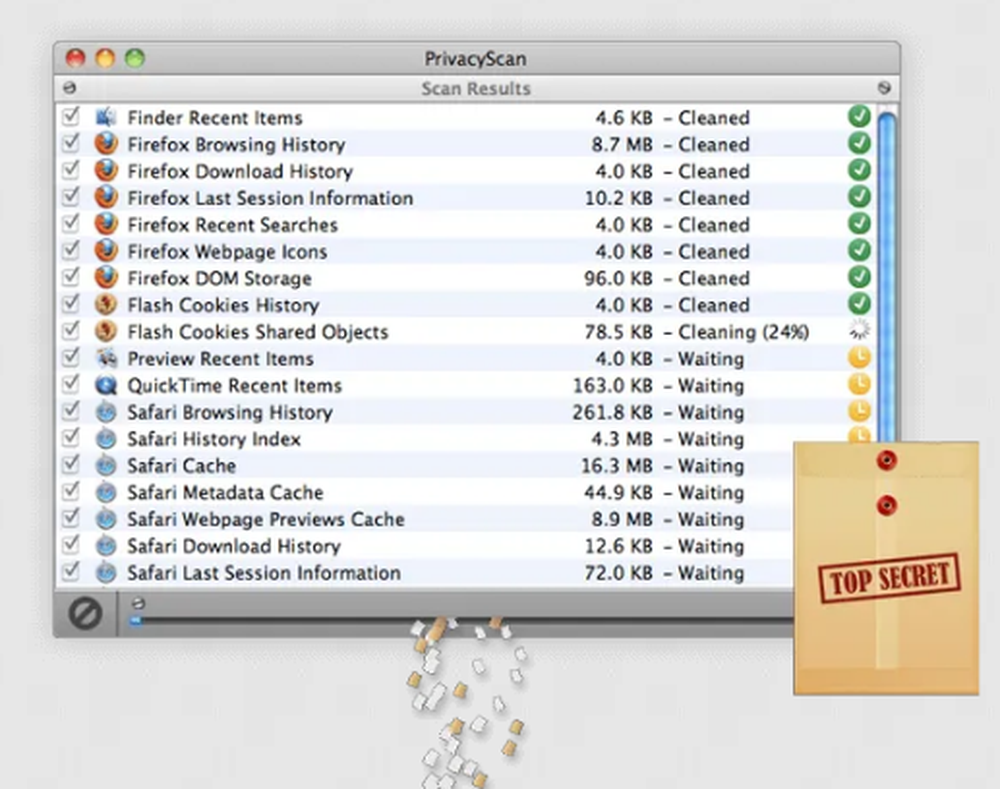1000x789 pixels.
Task: Click Firefox icon beside Firefox Webpage Icons
Action: tap(106, 251)
